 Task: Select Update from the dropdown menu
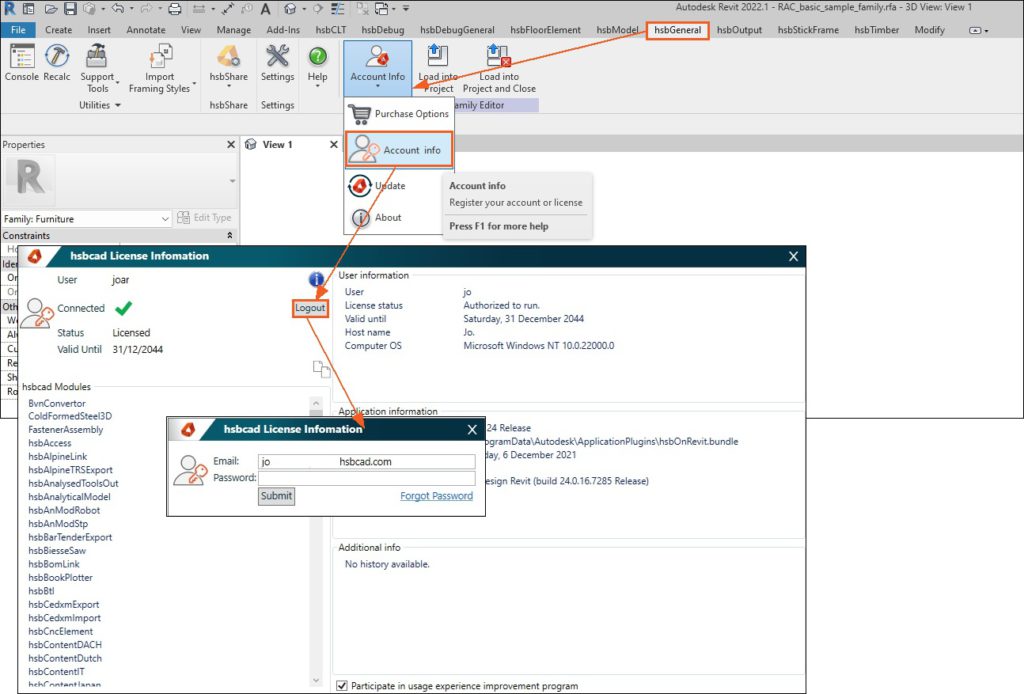[x=390, y=186]
